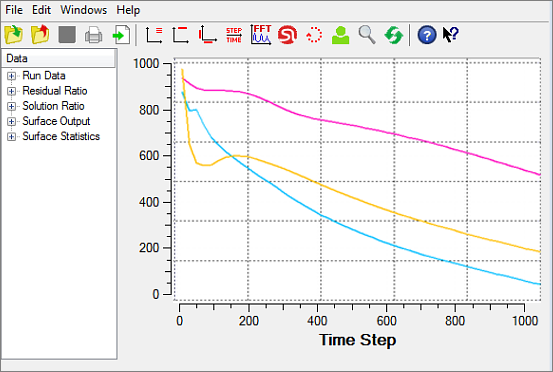Click the red dotted circle icon
Viewport: 553px width, 372px height.
pyautogui.click(x=314, y=35)
